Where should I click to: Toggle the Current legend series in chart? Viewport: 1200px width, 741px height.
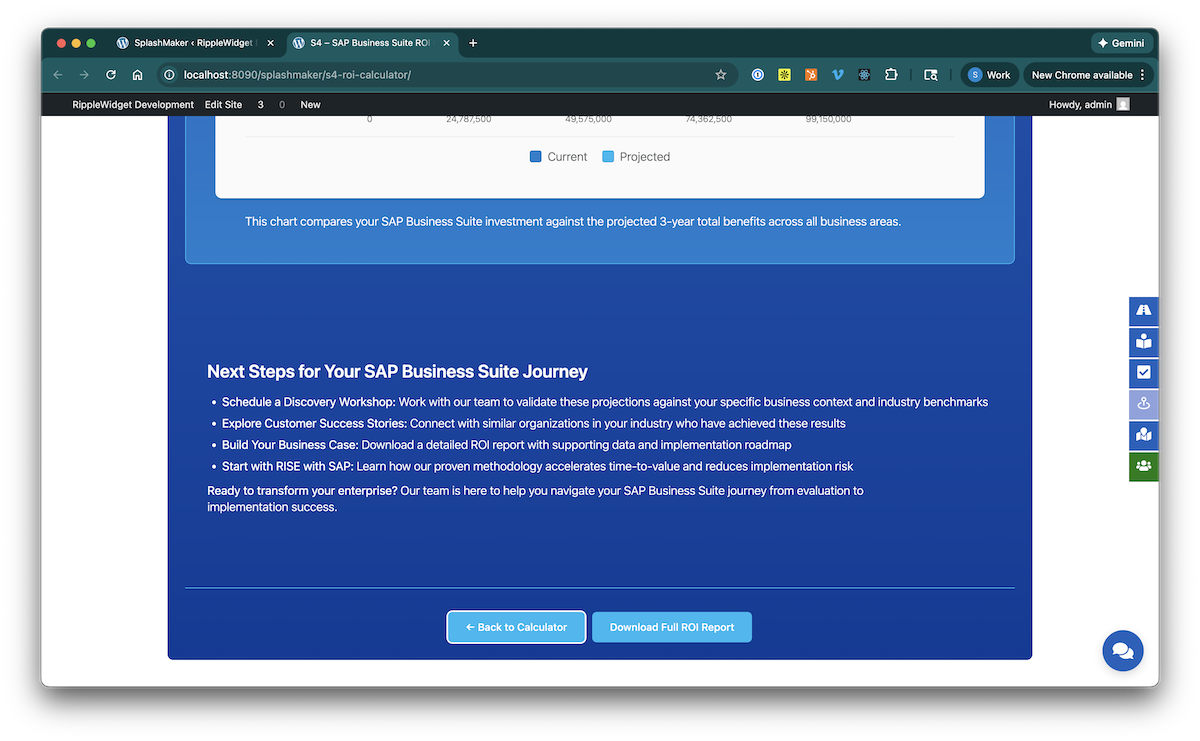(558, 157)
